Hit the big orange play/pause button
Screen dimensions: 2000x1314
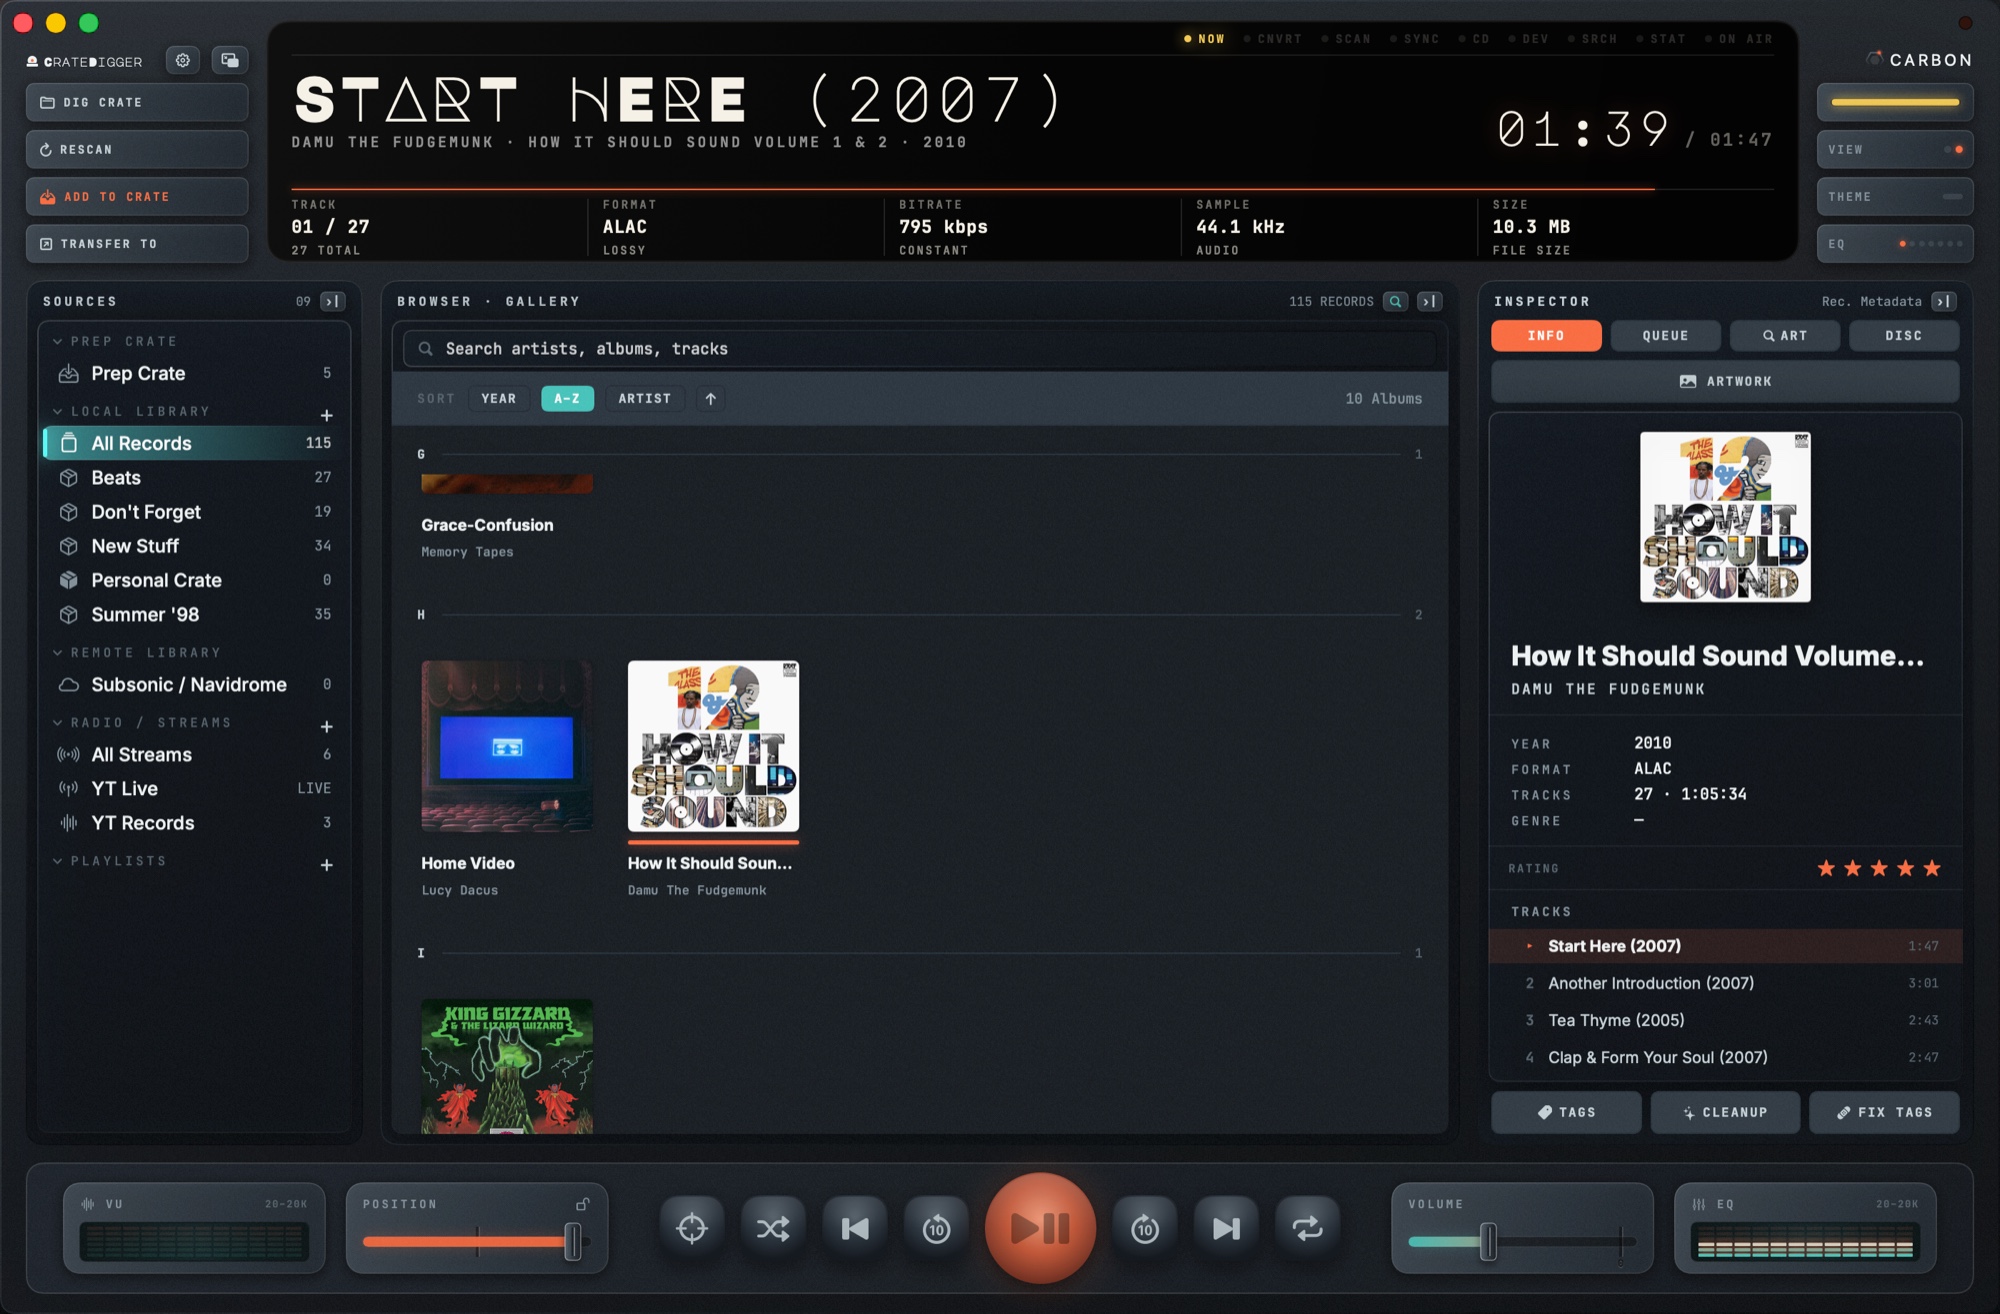coord(1040,1228)
